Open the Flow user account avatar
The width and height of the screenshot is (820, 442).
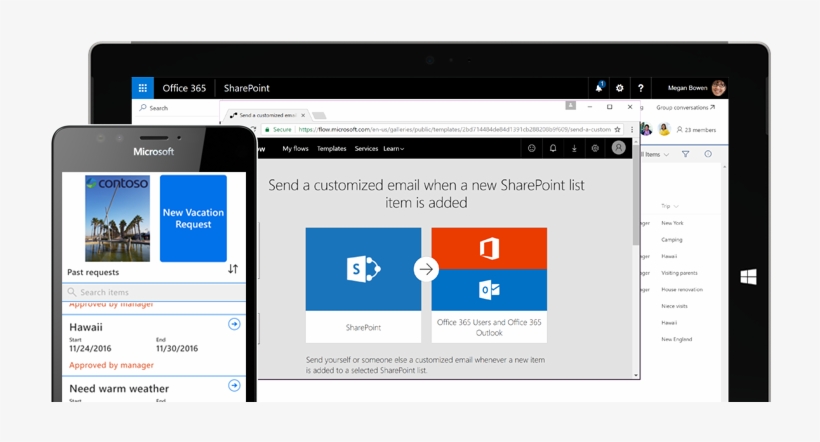click(x=618, y=148)
